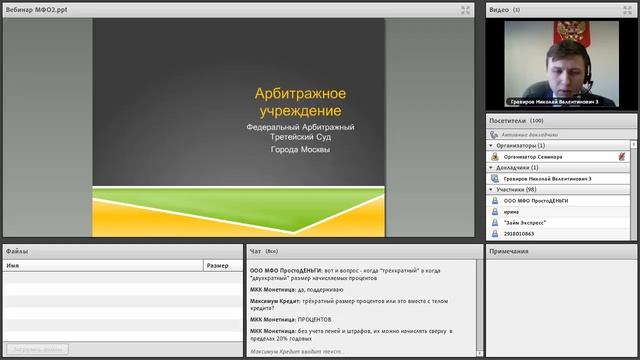640x360 pixels.
Task: Click the slide text Города Москвы
Action: point(300,149)
